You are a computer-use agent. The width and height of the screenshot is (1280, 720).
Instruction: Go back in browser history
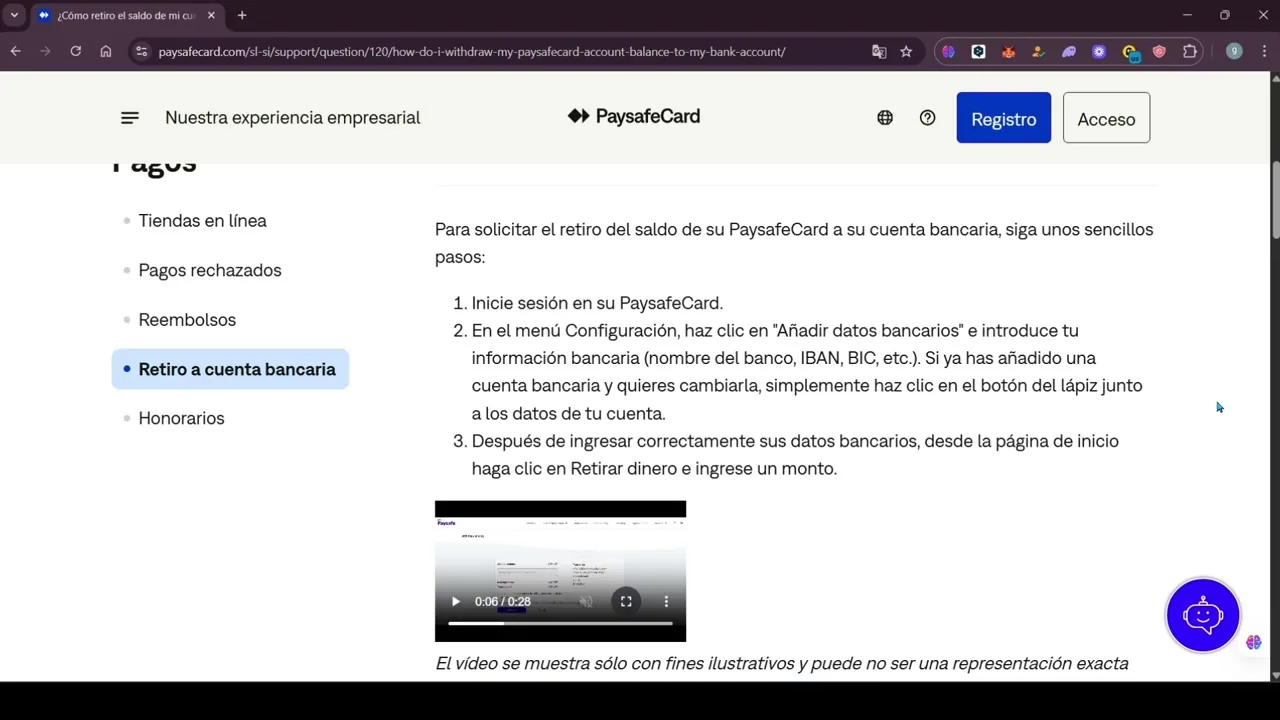tap(15, 51)
